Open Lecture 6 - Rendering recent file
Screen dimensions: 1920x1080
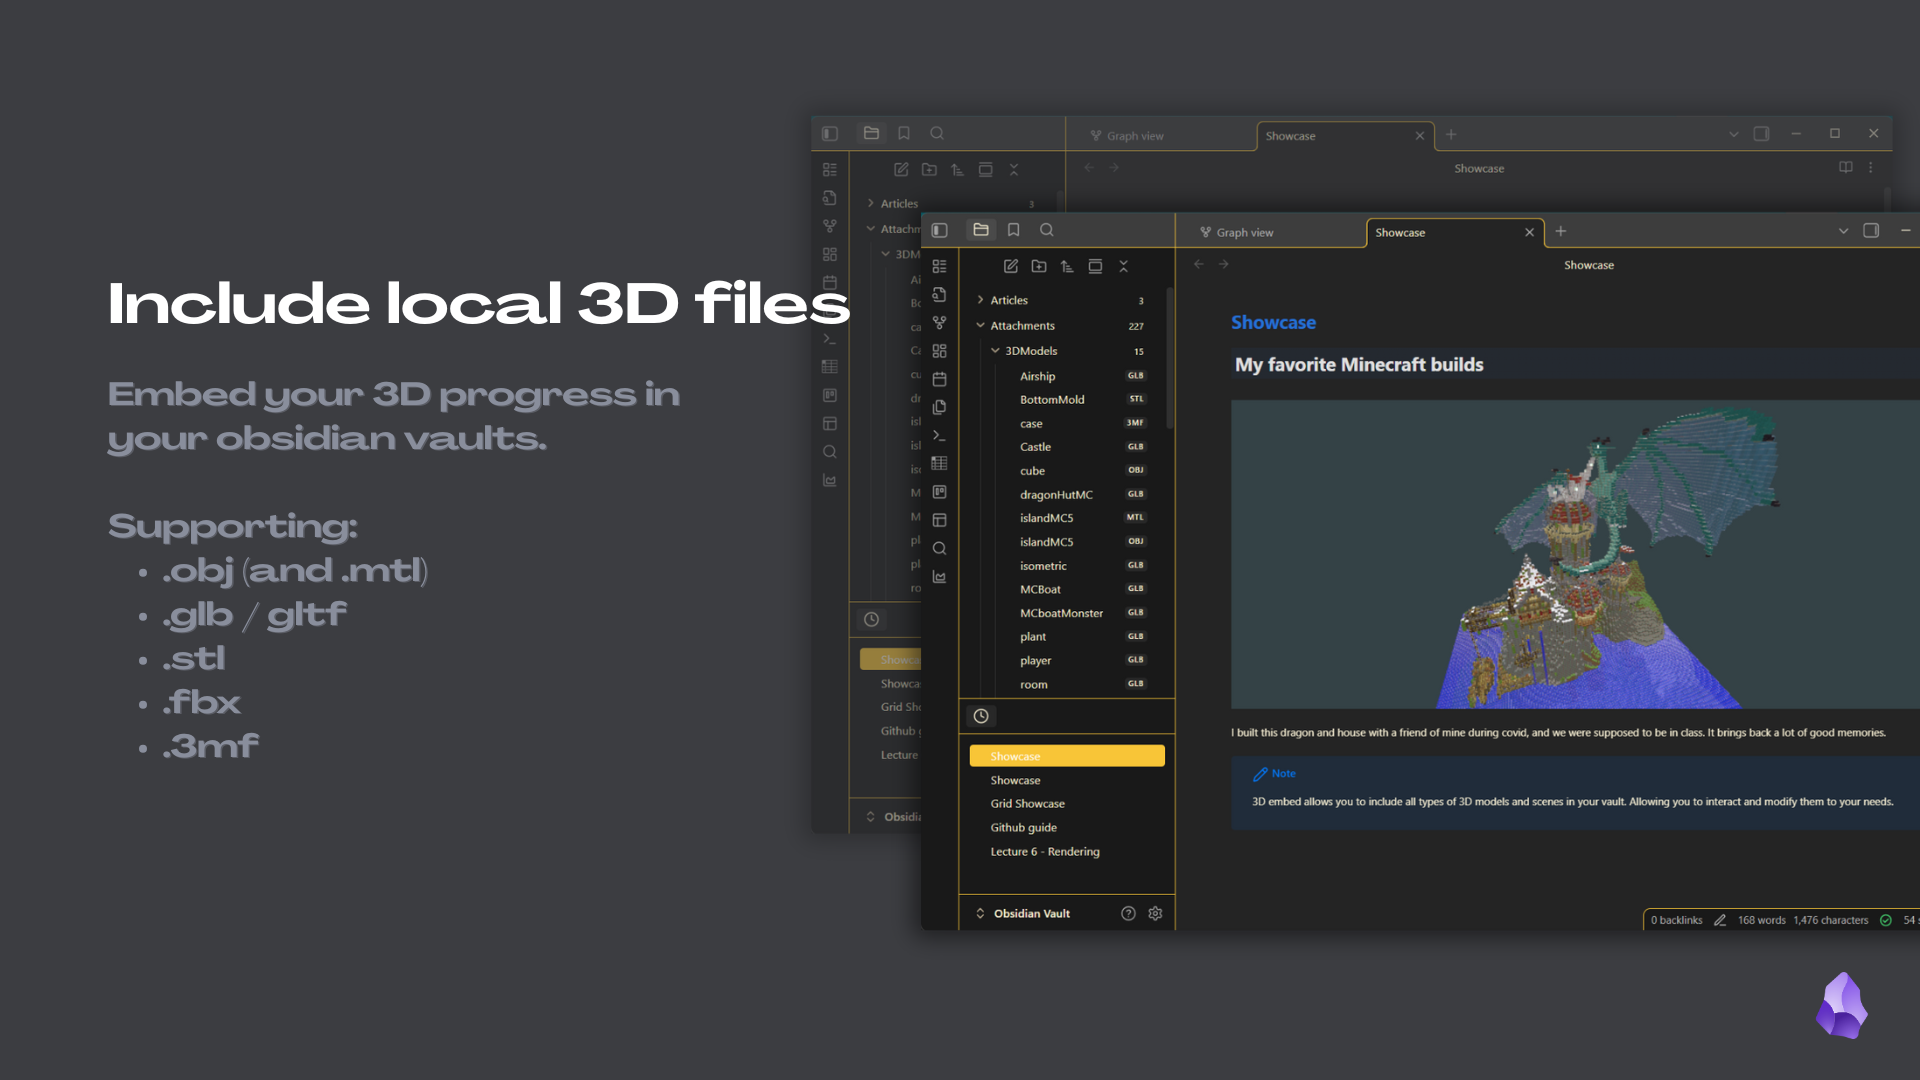point(1067,852)
